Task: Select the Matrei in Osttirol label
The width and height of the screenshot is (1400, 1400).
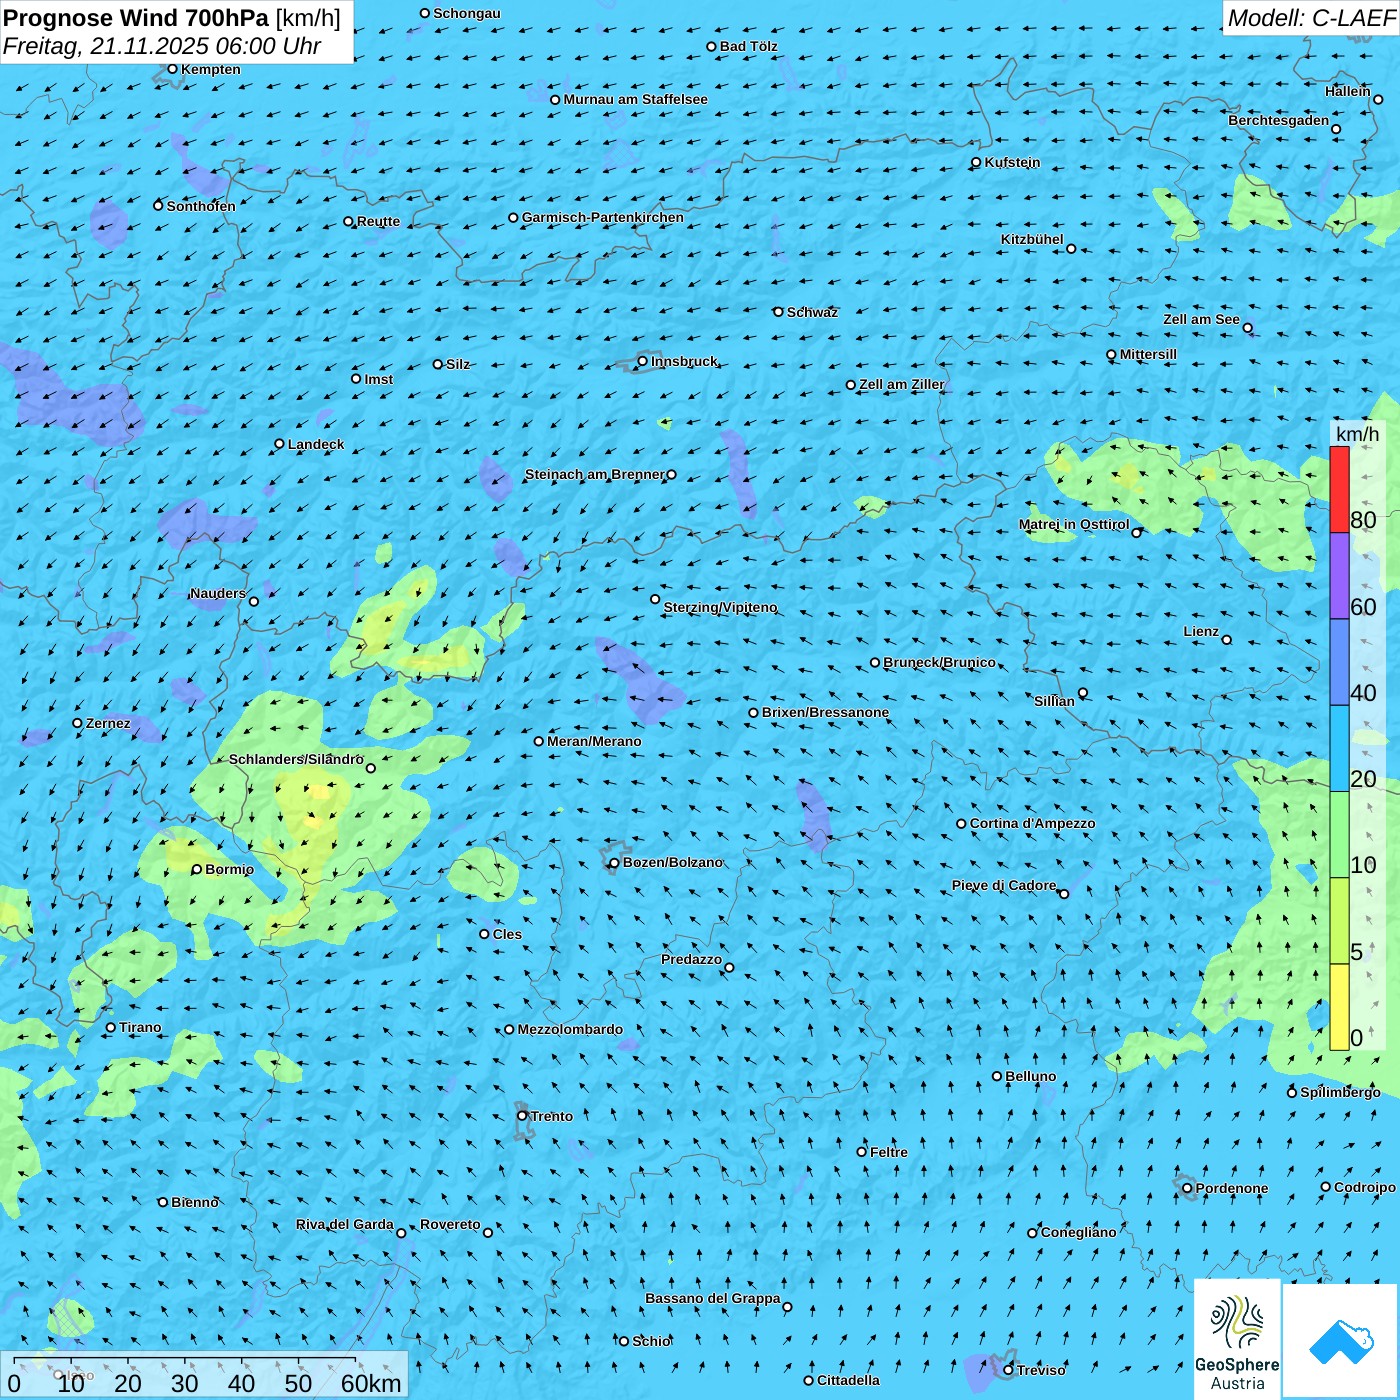Action: pyautogui.click(x=1074, y=524)
